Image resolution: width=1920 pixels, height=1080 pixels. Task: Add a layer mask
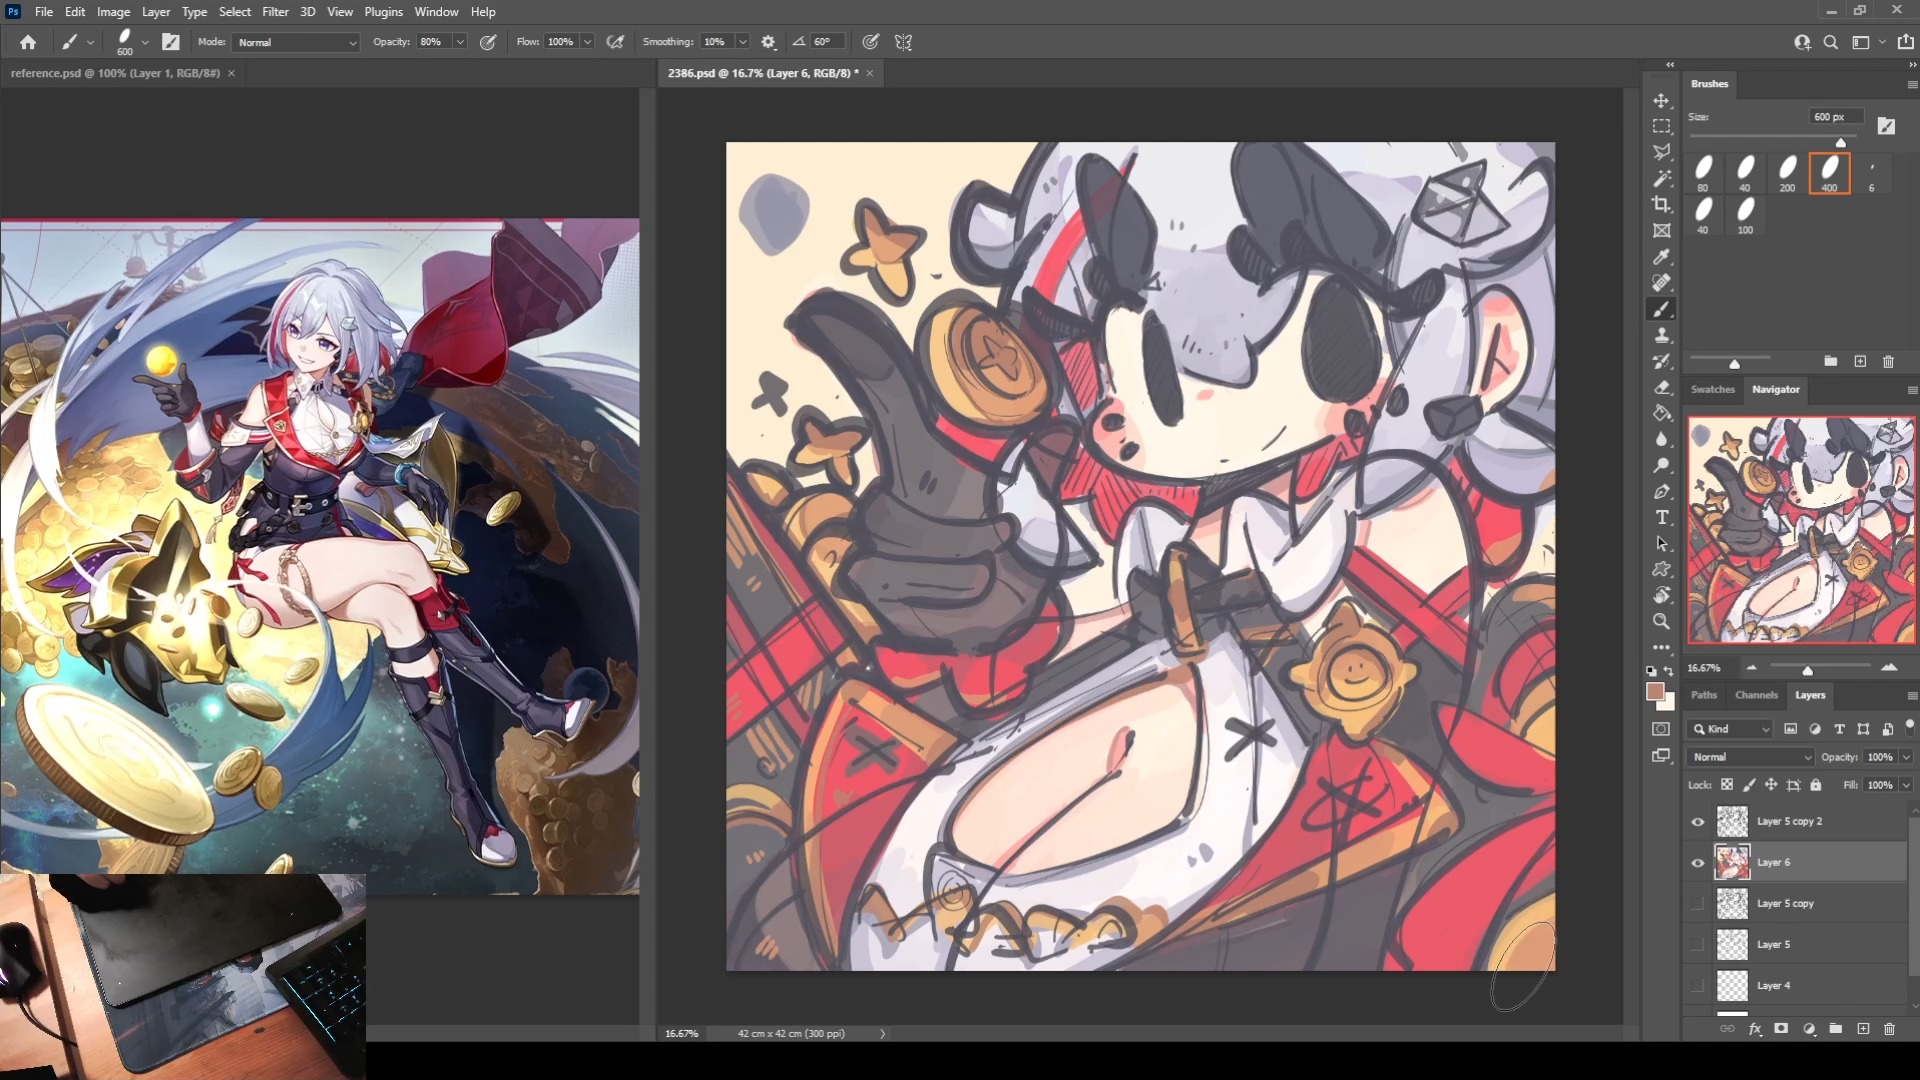[x=1781, y=1029]
